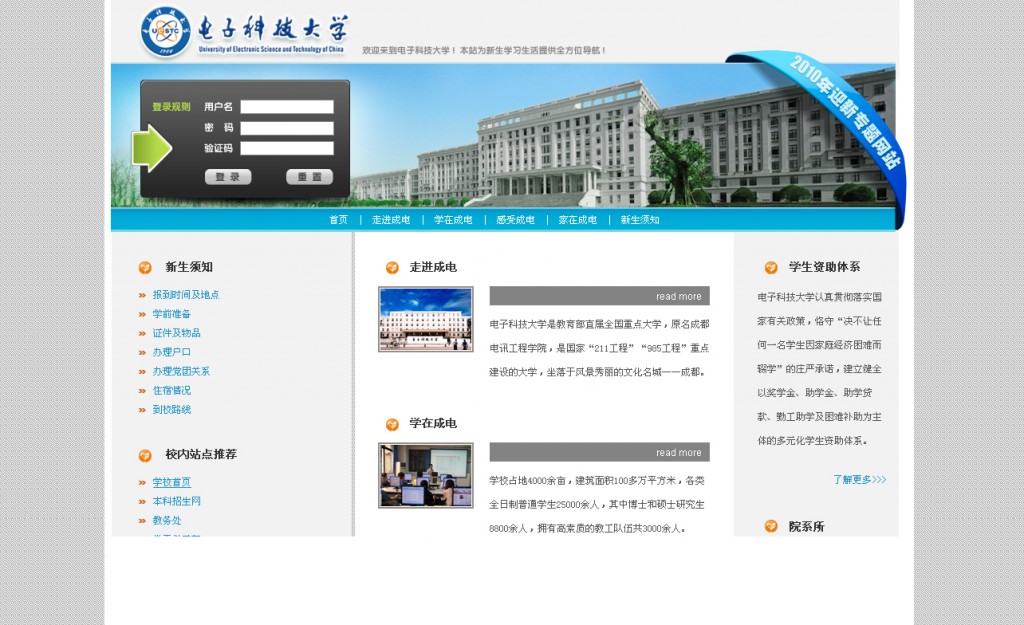The image size is (1024, 625).
Task: Open the 到校路线 link
Action: [x=172, y=409]
